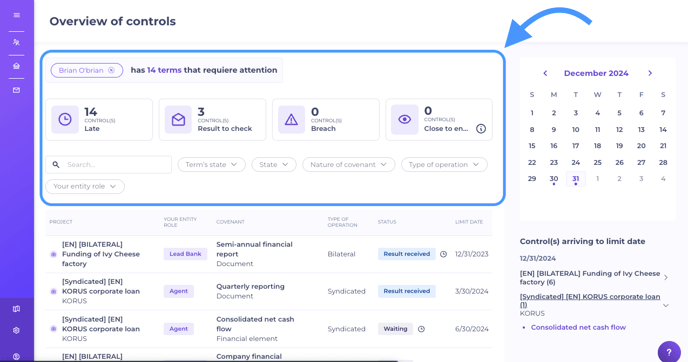Open the mail icon in sidebar

17,90
